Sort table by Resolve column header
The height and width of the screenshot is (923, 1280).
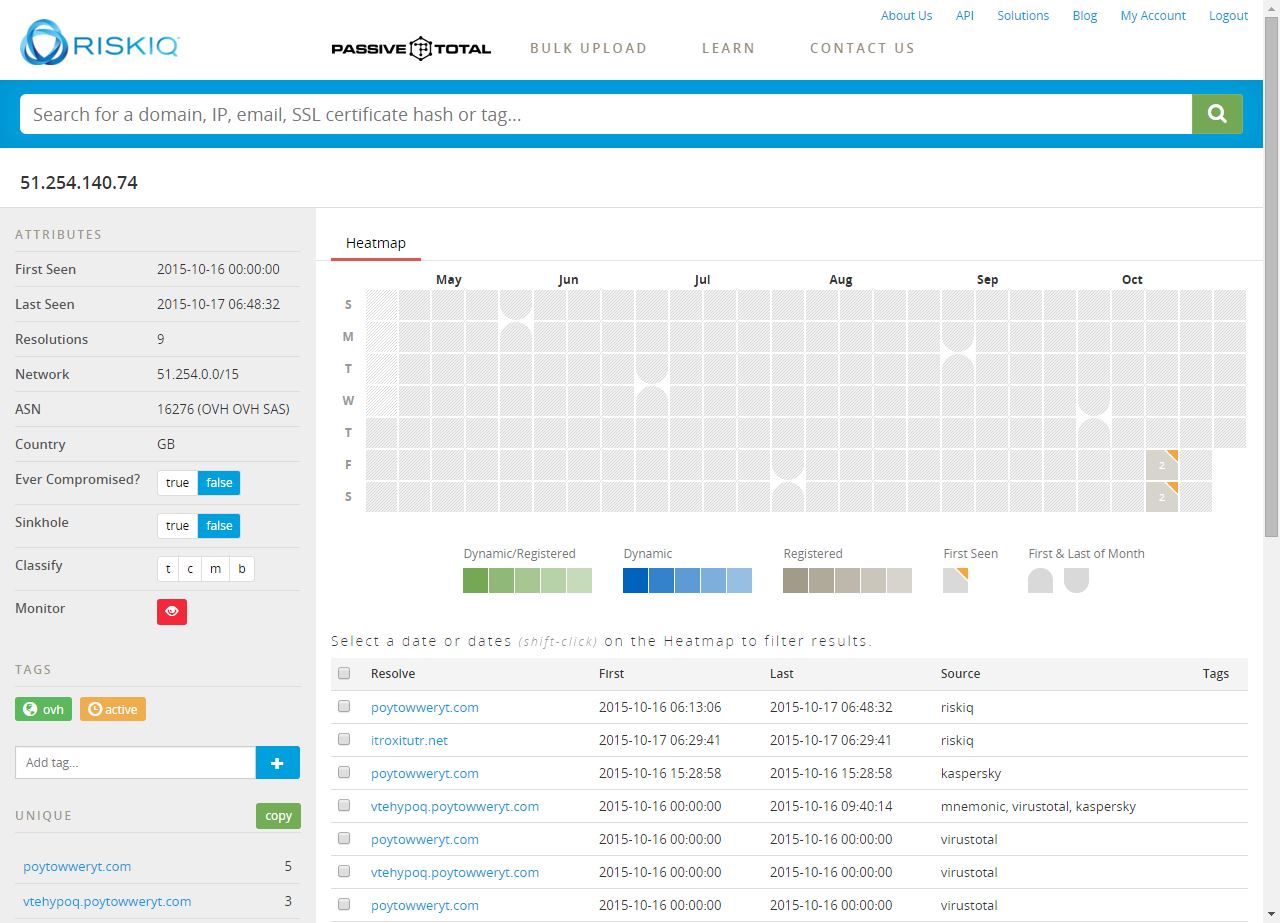click(393, 673)
